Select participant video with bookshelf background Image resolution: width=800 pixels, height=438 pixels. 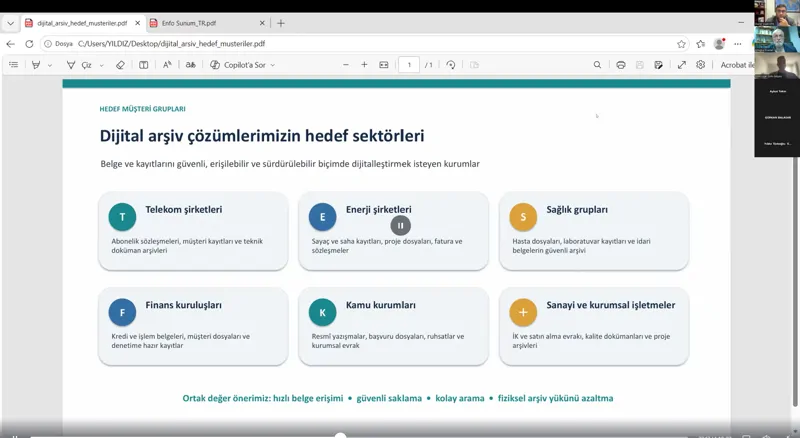point(777,39)
